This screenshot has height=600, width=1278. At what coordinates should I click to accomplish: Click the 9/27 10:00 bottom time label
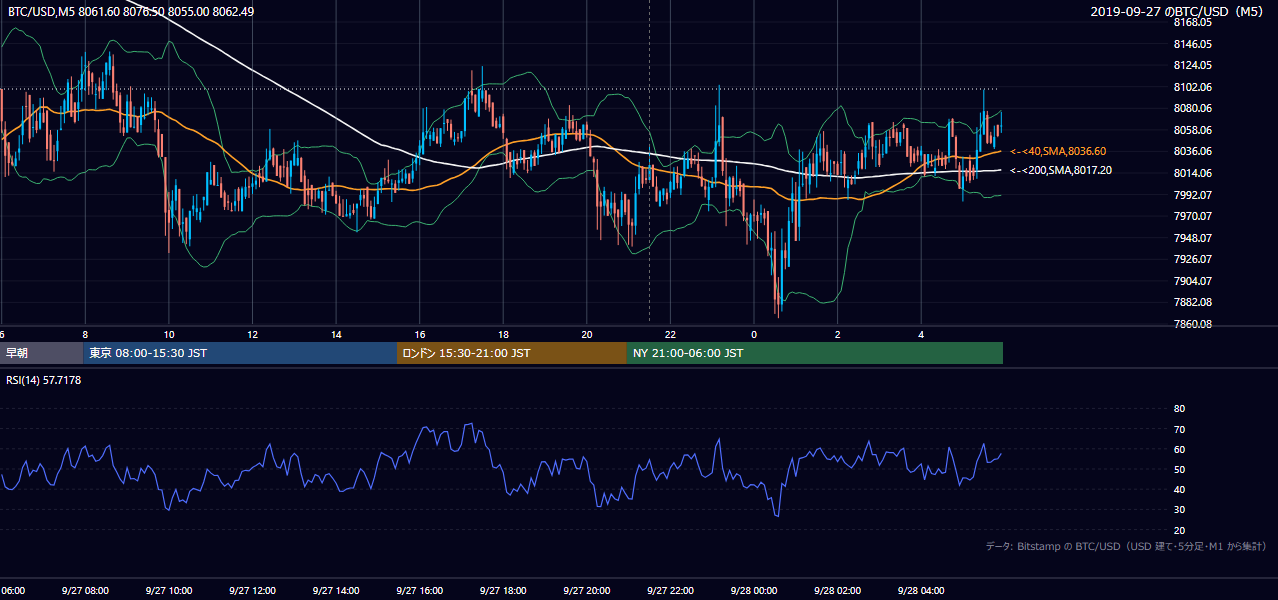pyautogui.click(x=168, y=591)
